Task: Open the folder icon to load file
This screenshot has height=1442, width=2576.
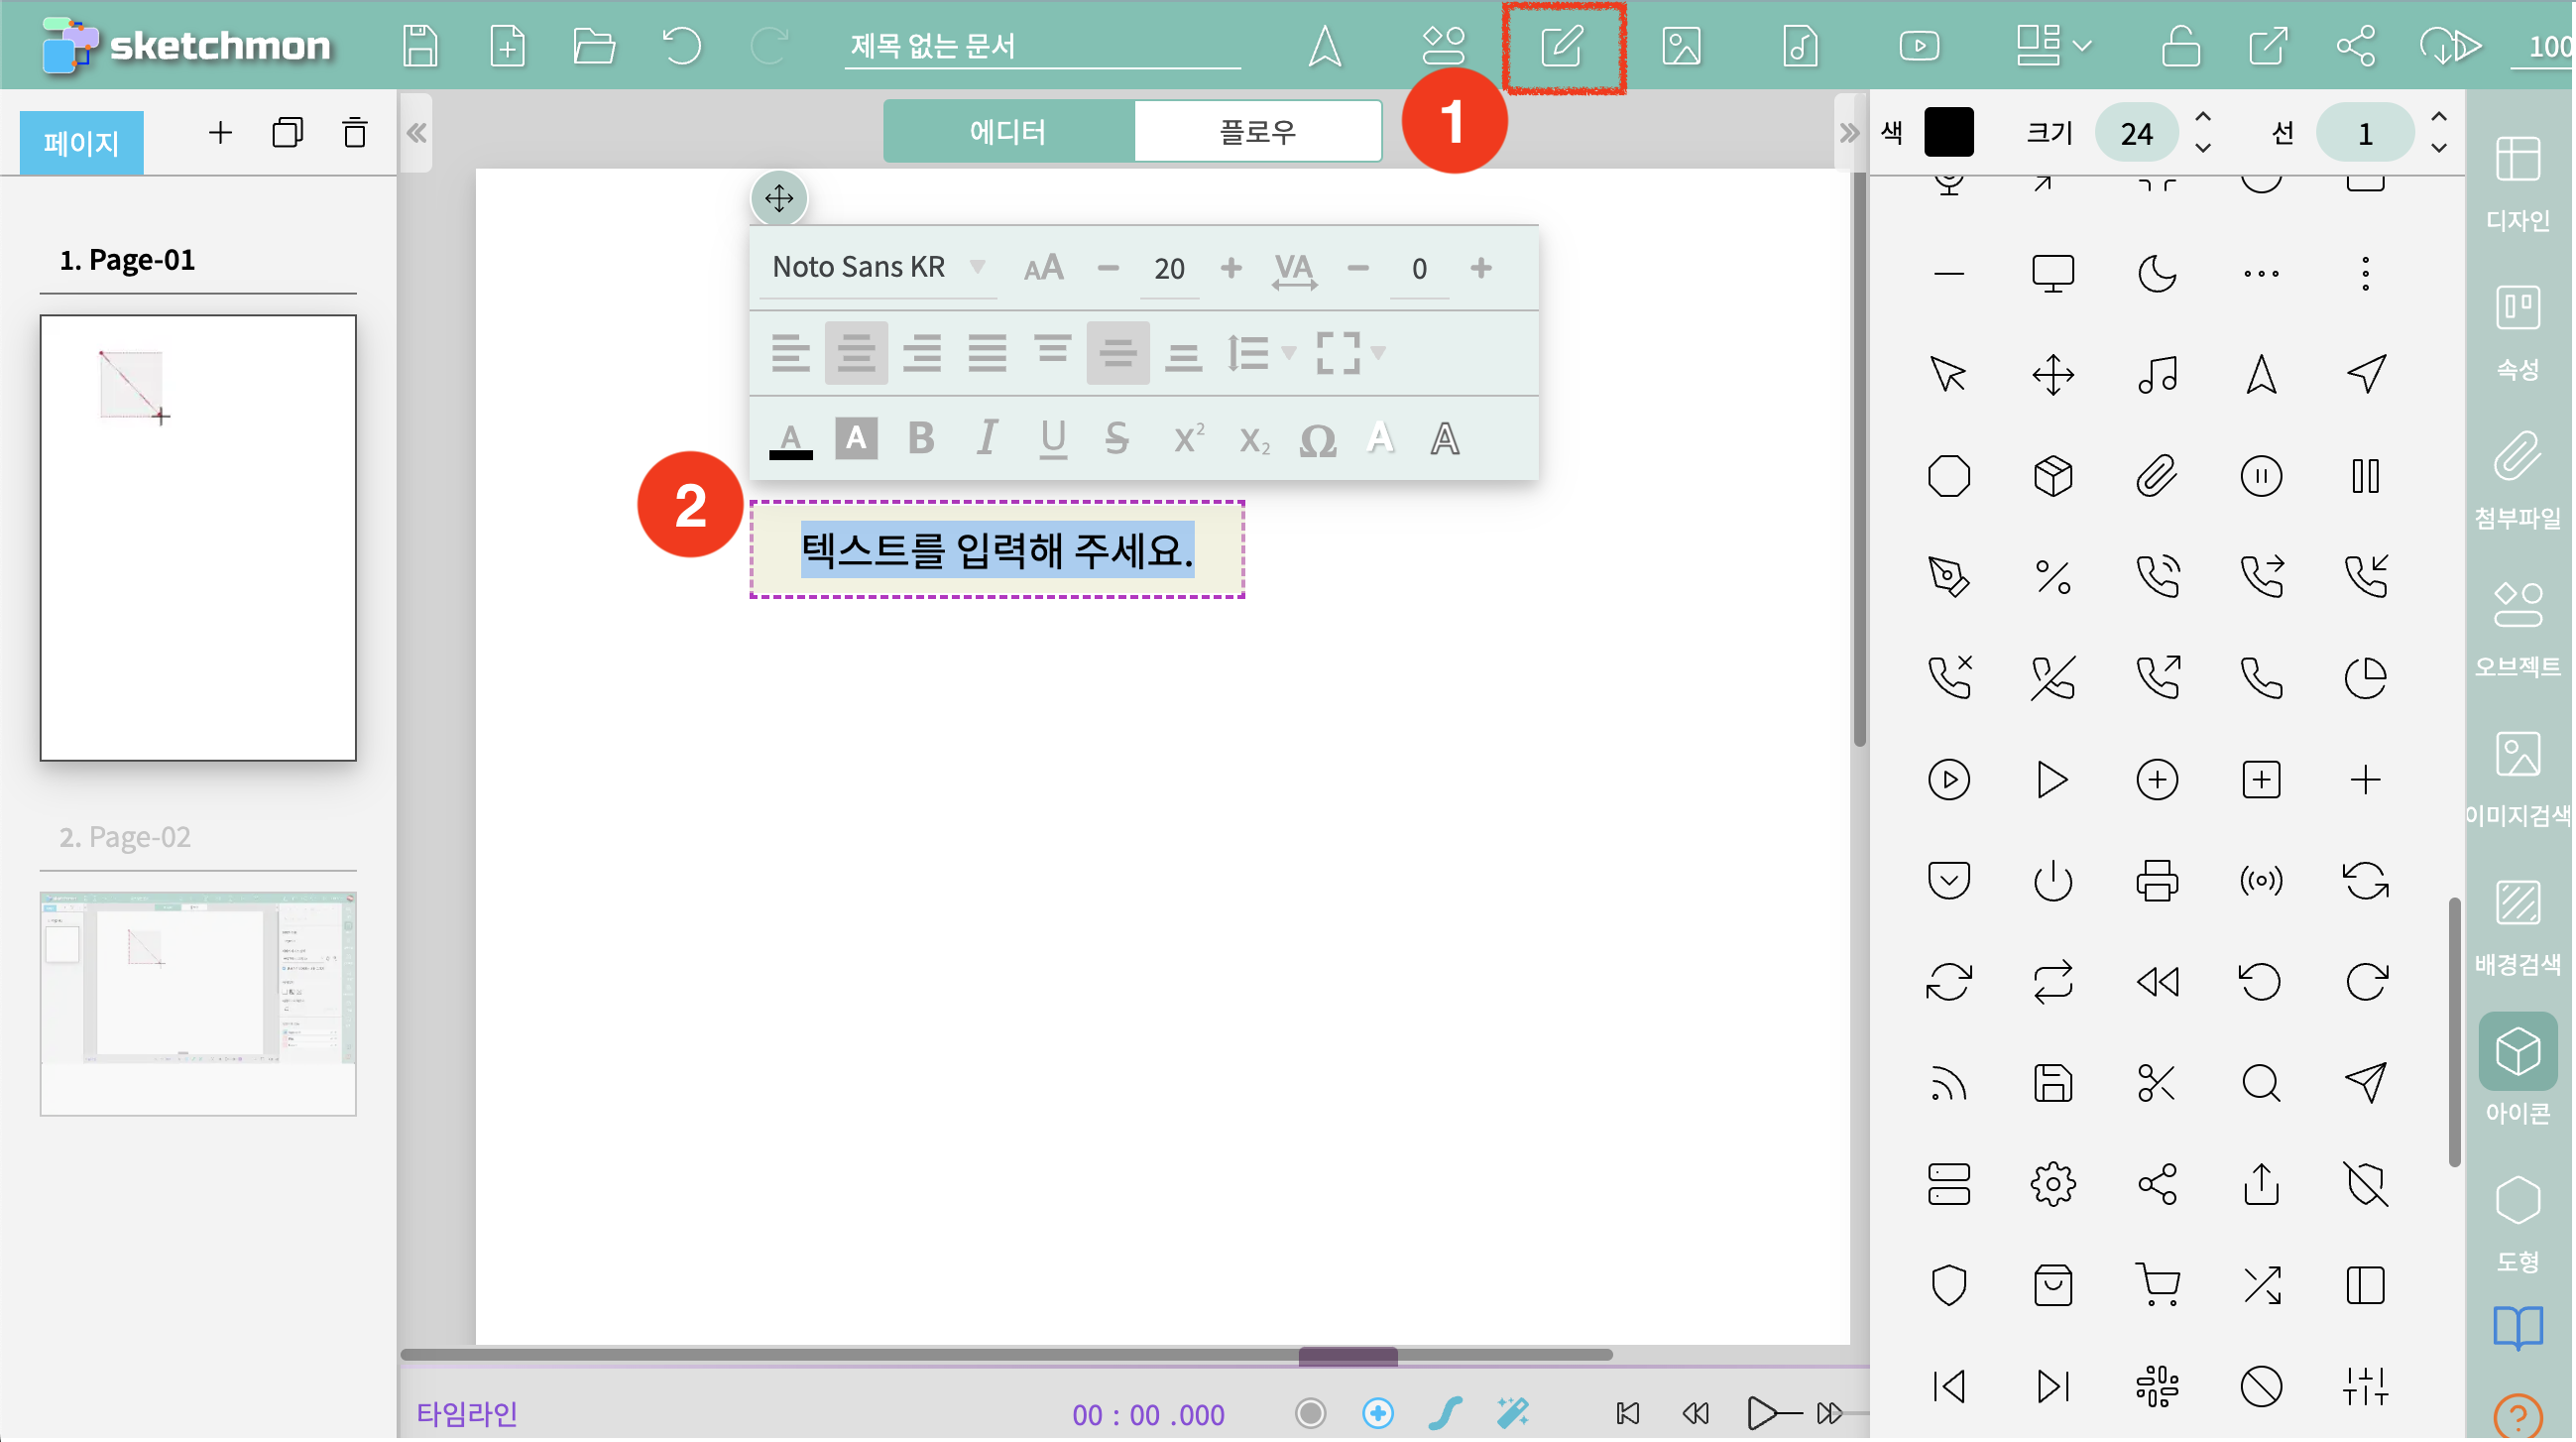Action: (593, 46)
